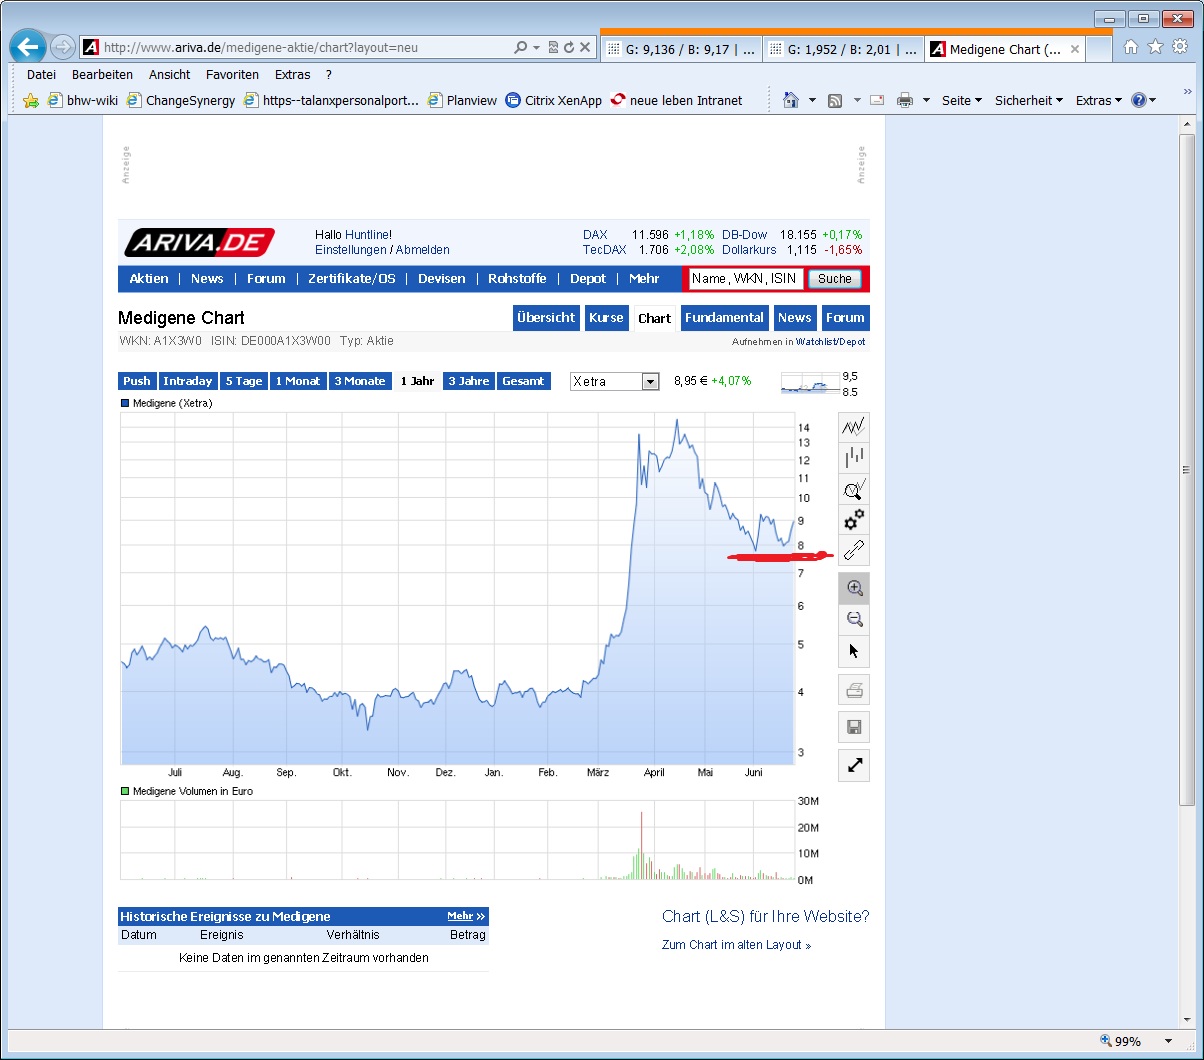This screenshot has height=1060, width=1204.
Task: Show Intraday time range
Action: (188, 381)
